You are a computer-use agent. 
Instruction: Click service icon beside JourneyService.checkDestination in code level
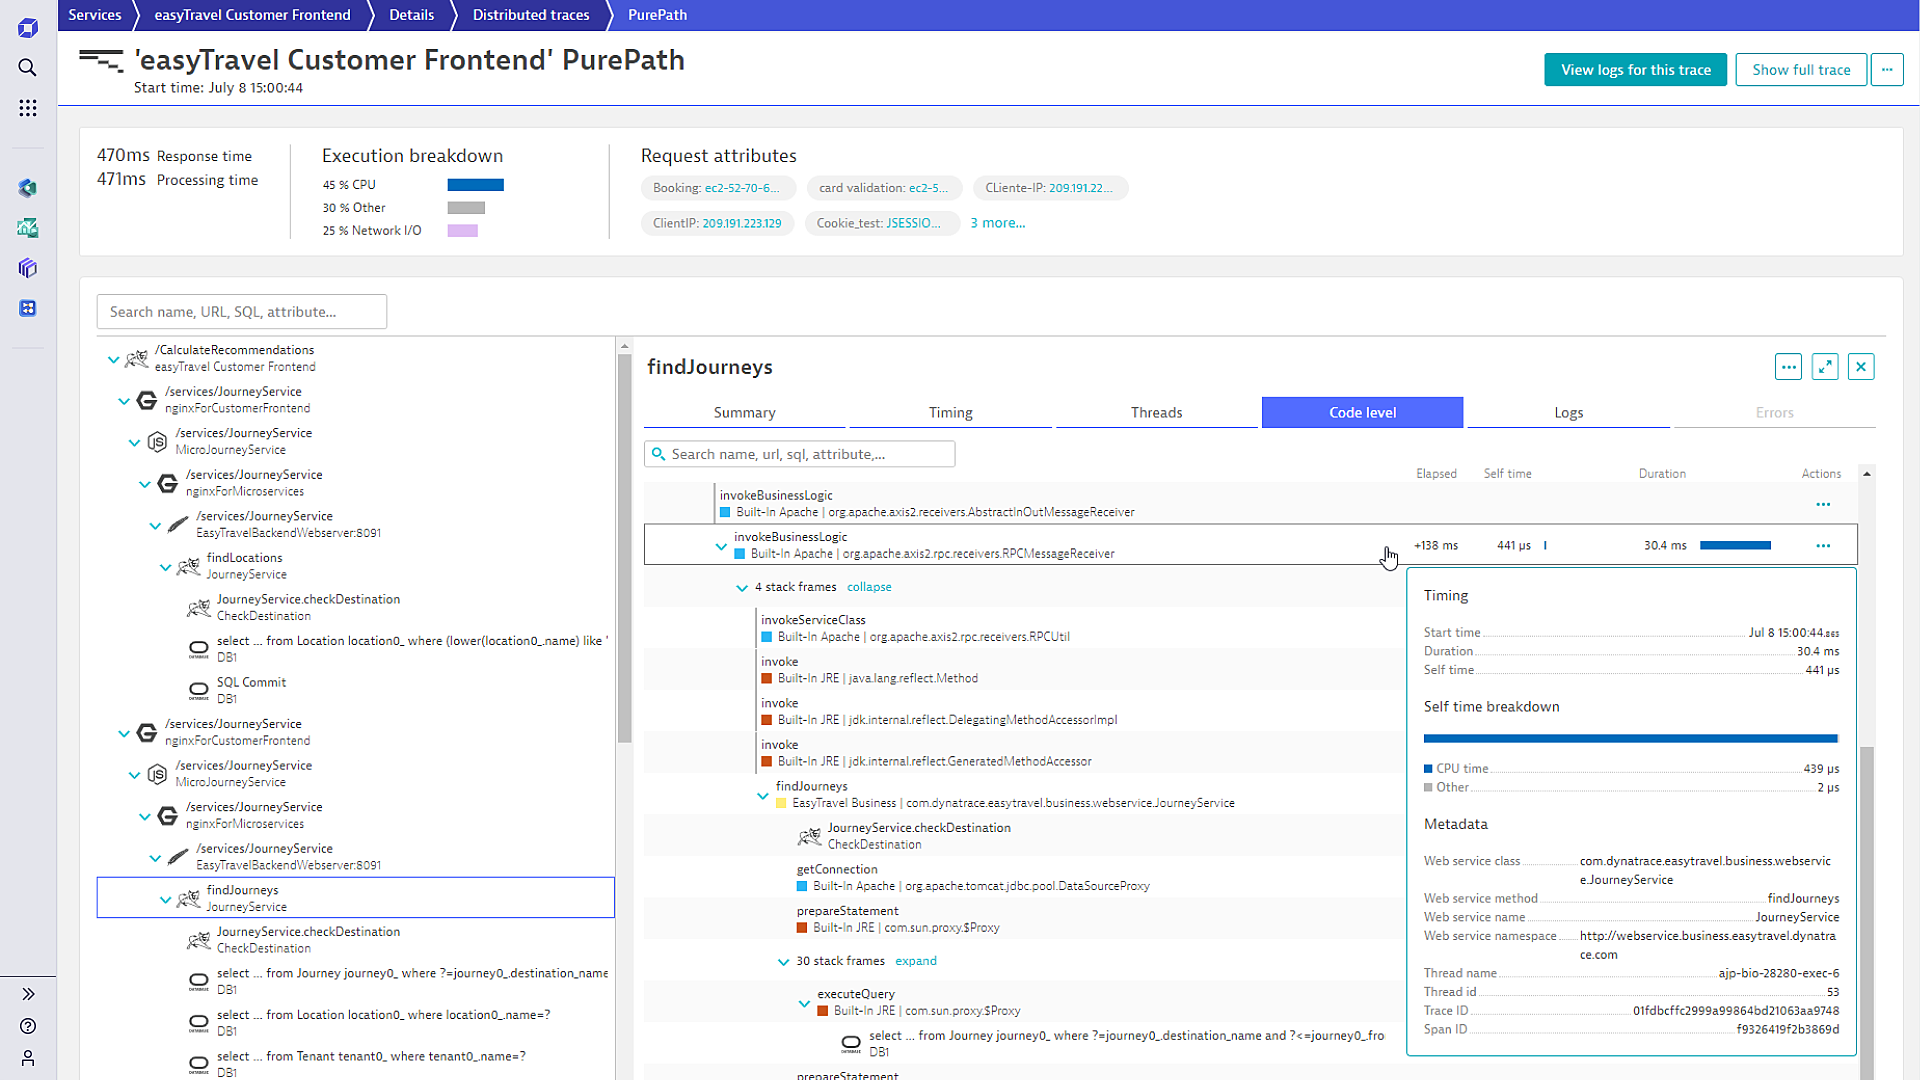coord(809,836)
